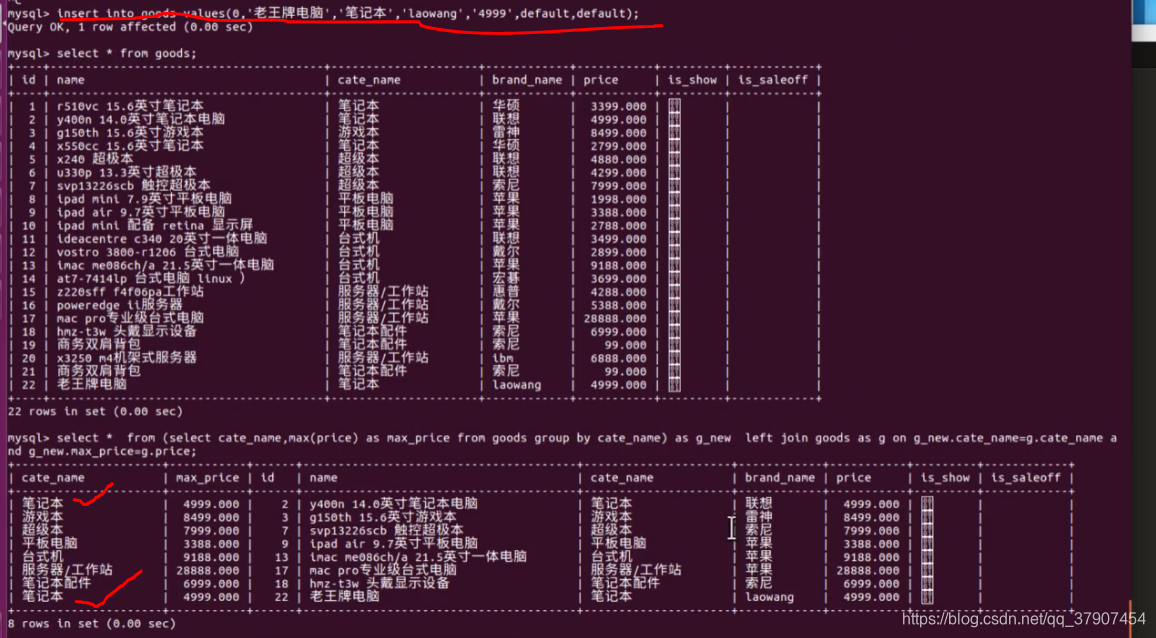Screen dimensions: 1156x638
Task: Click 'vostro 3800-r1206 台式电脑' name
Action: [147, 252]
